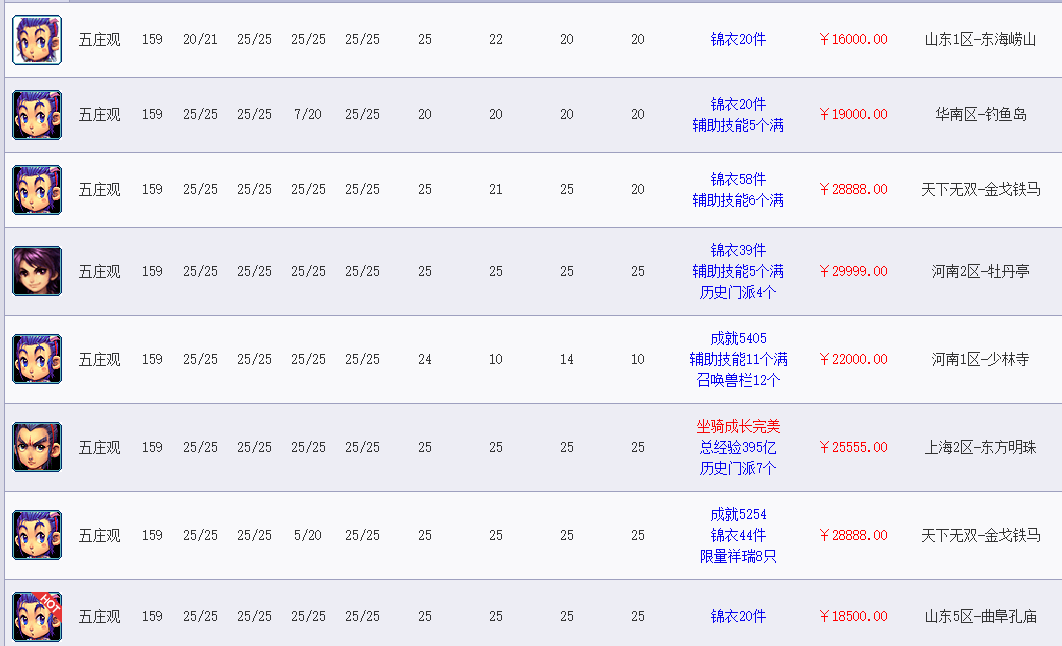
Task: Click the avatar for the 河南2区-牡丹亭 listing
Action: pos(37,271)
